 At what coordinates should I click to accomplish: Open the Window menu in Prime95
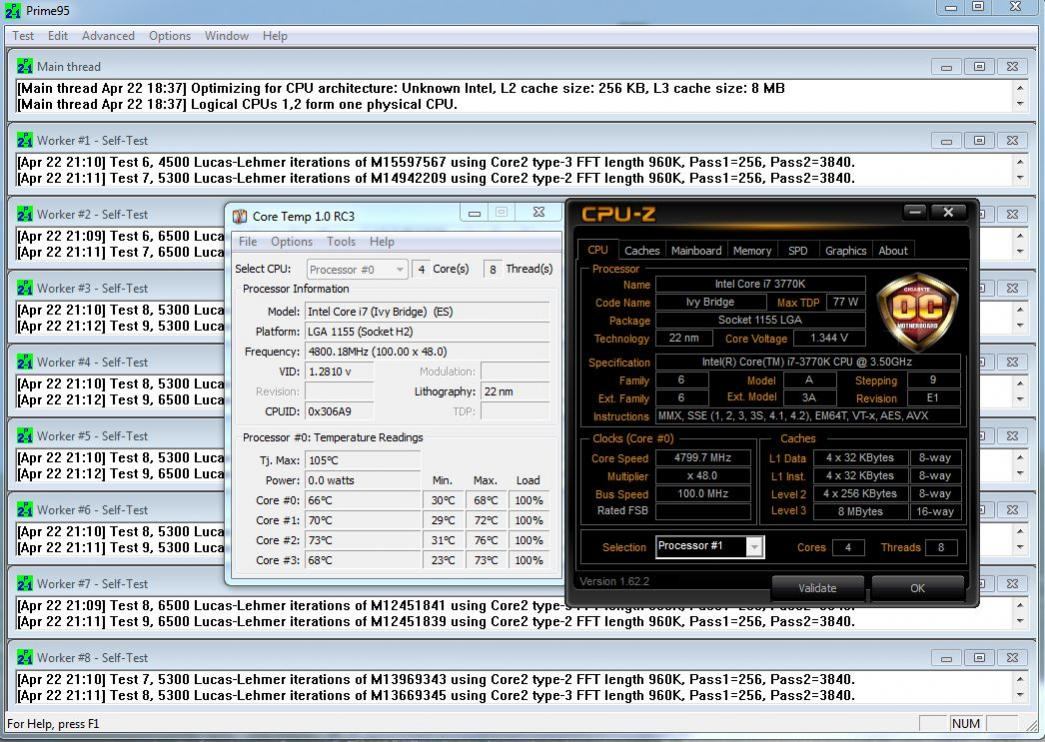click(x=227, y=36)
